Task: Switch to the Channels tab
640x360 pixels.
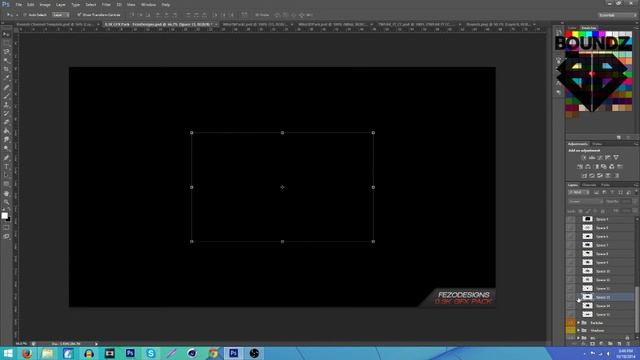Action: click(x=589, y=185)
